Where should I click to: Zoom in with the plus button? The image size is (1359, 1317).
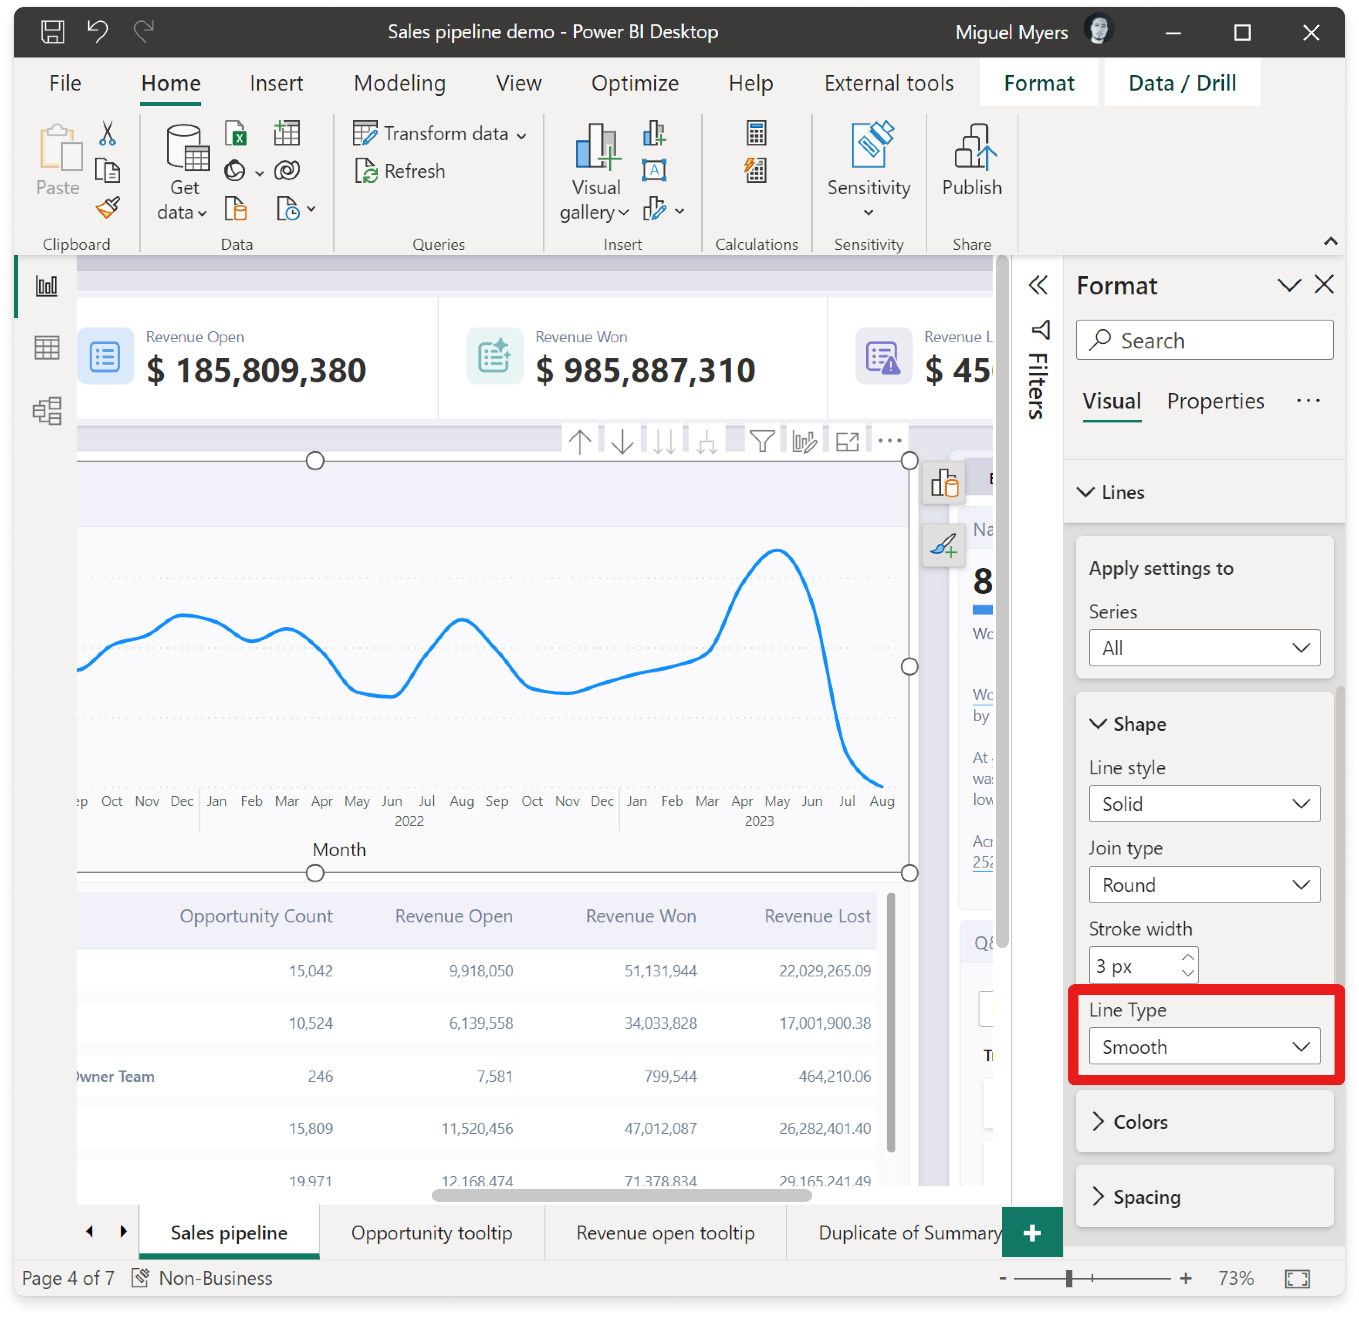[x=1185, y=1278]
